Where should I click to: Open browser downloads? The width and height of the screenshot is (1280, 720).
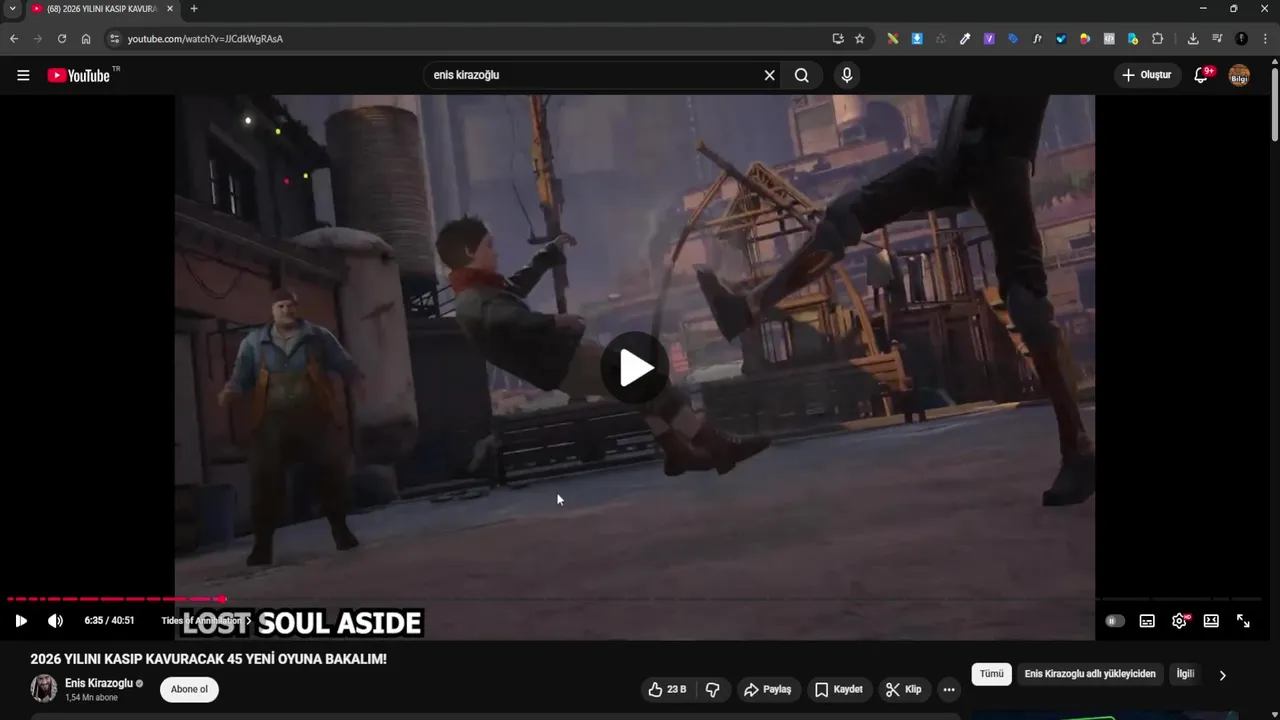pyautogui.click(x=1193, y=39)
